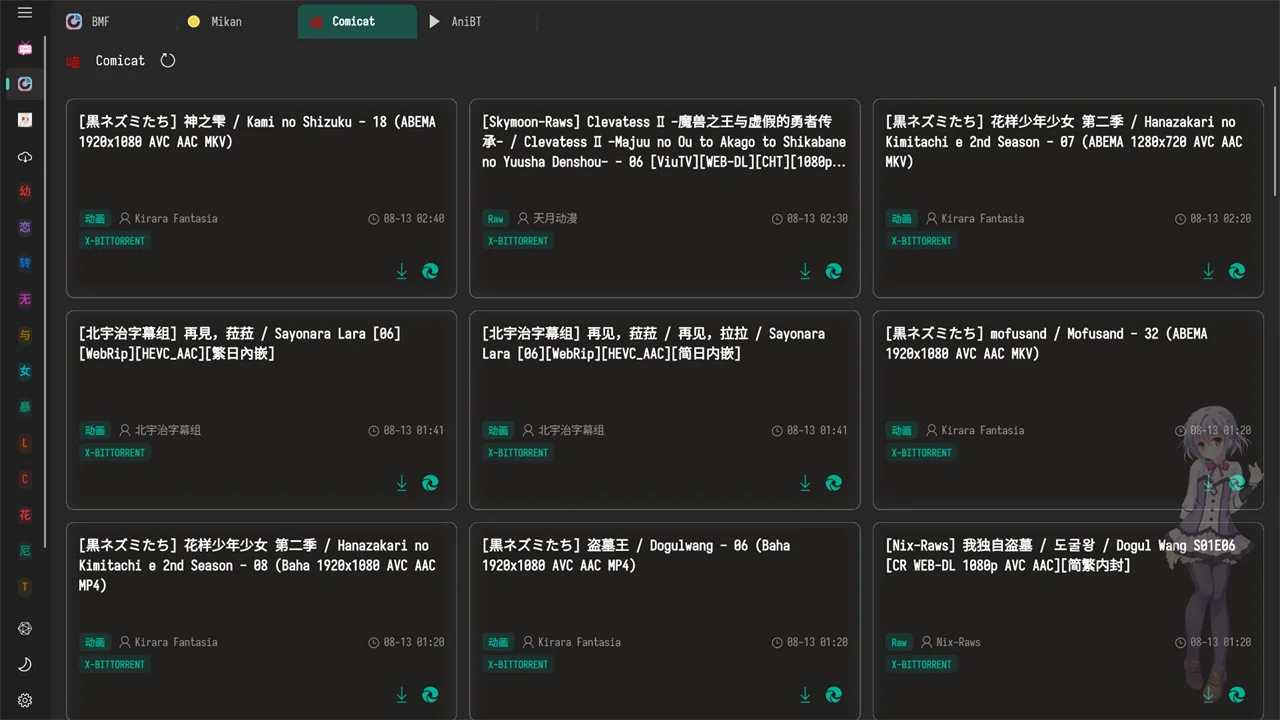Select the 转 sidebar shortcut

click(x=25, y=263)
